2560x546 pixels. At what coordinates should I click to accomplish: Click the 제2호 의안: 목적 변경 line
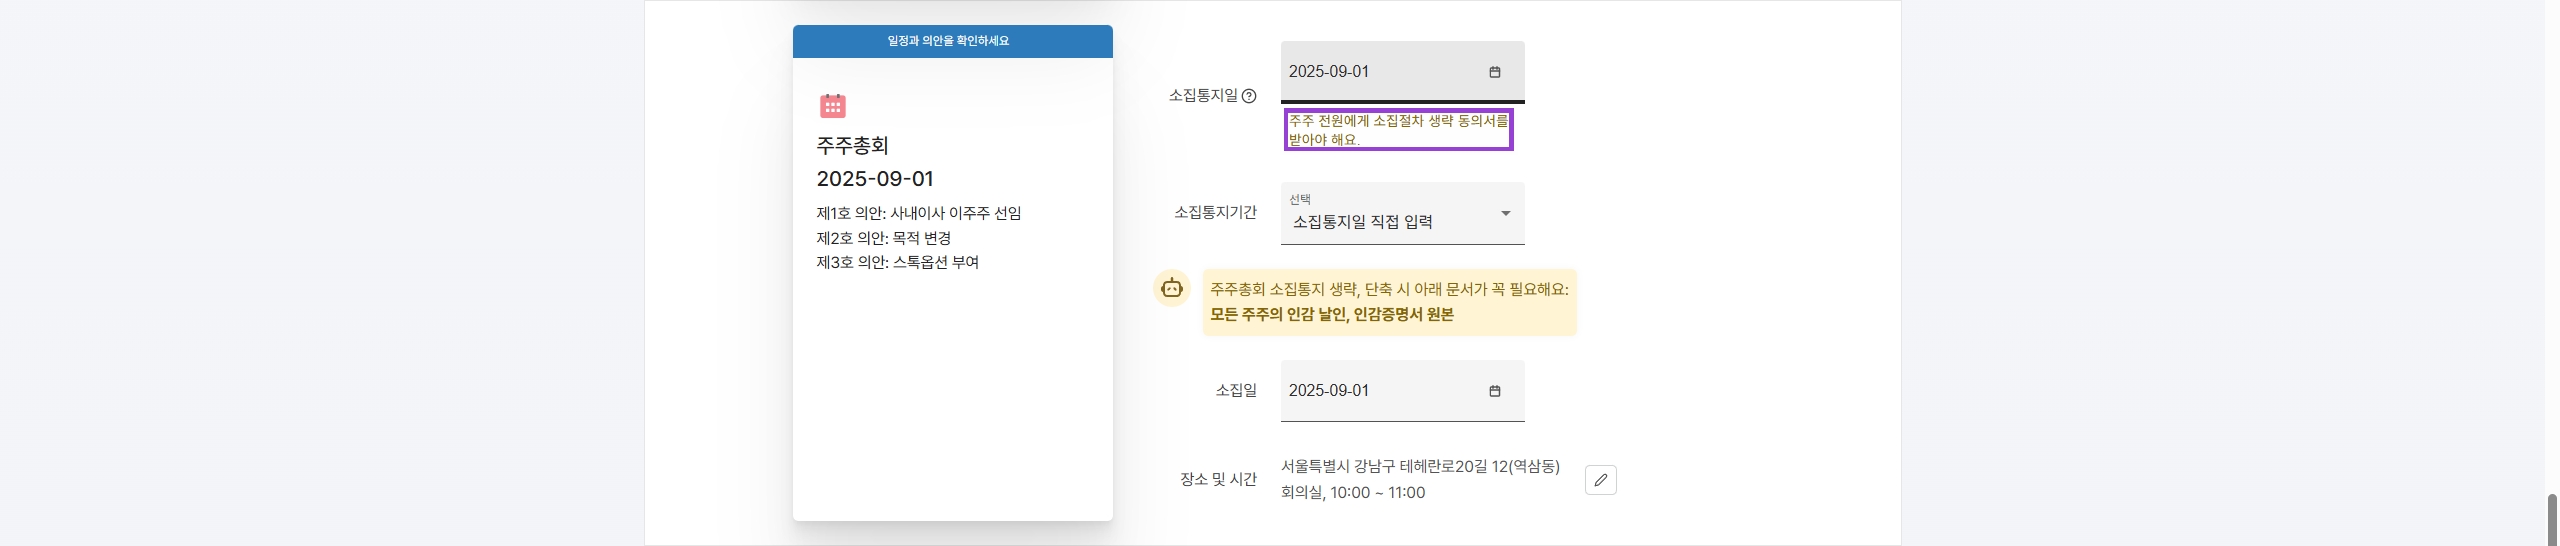click(x=884, y=238)
